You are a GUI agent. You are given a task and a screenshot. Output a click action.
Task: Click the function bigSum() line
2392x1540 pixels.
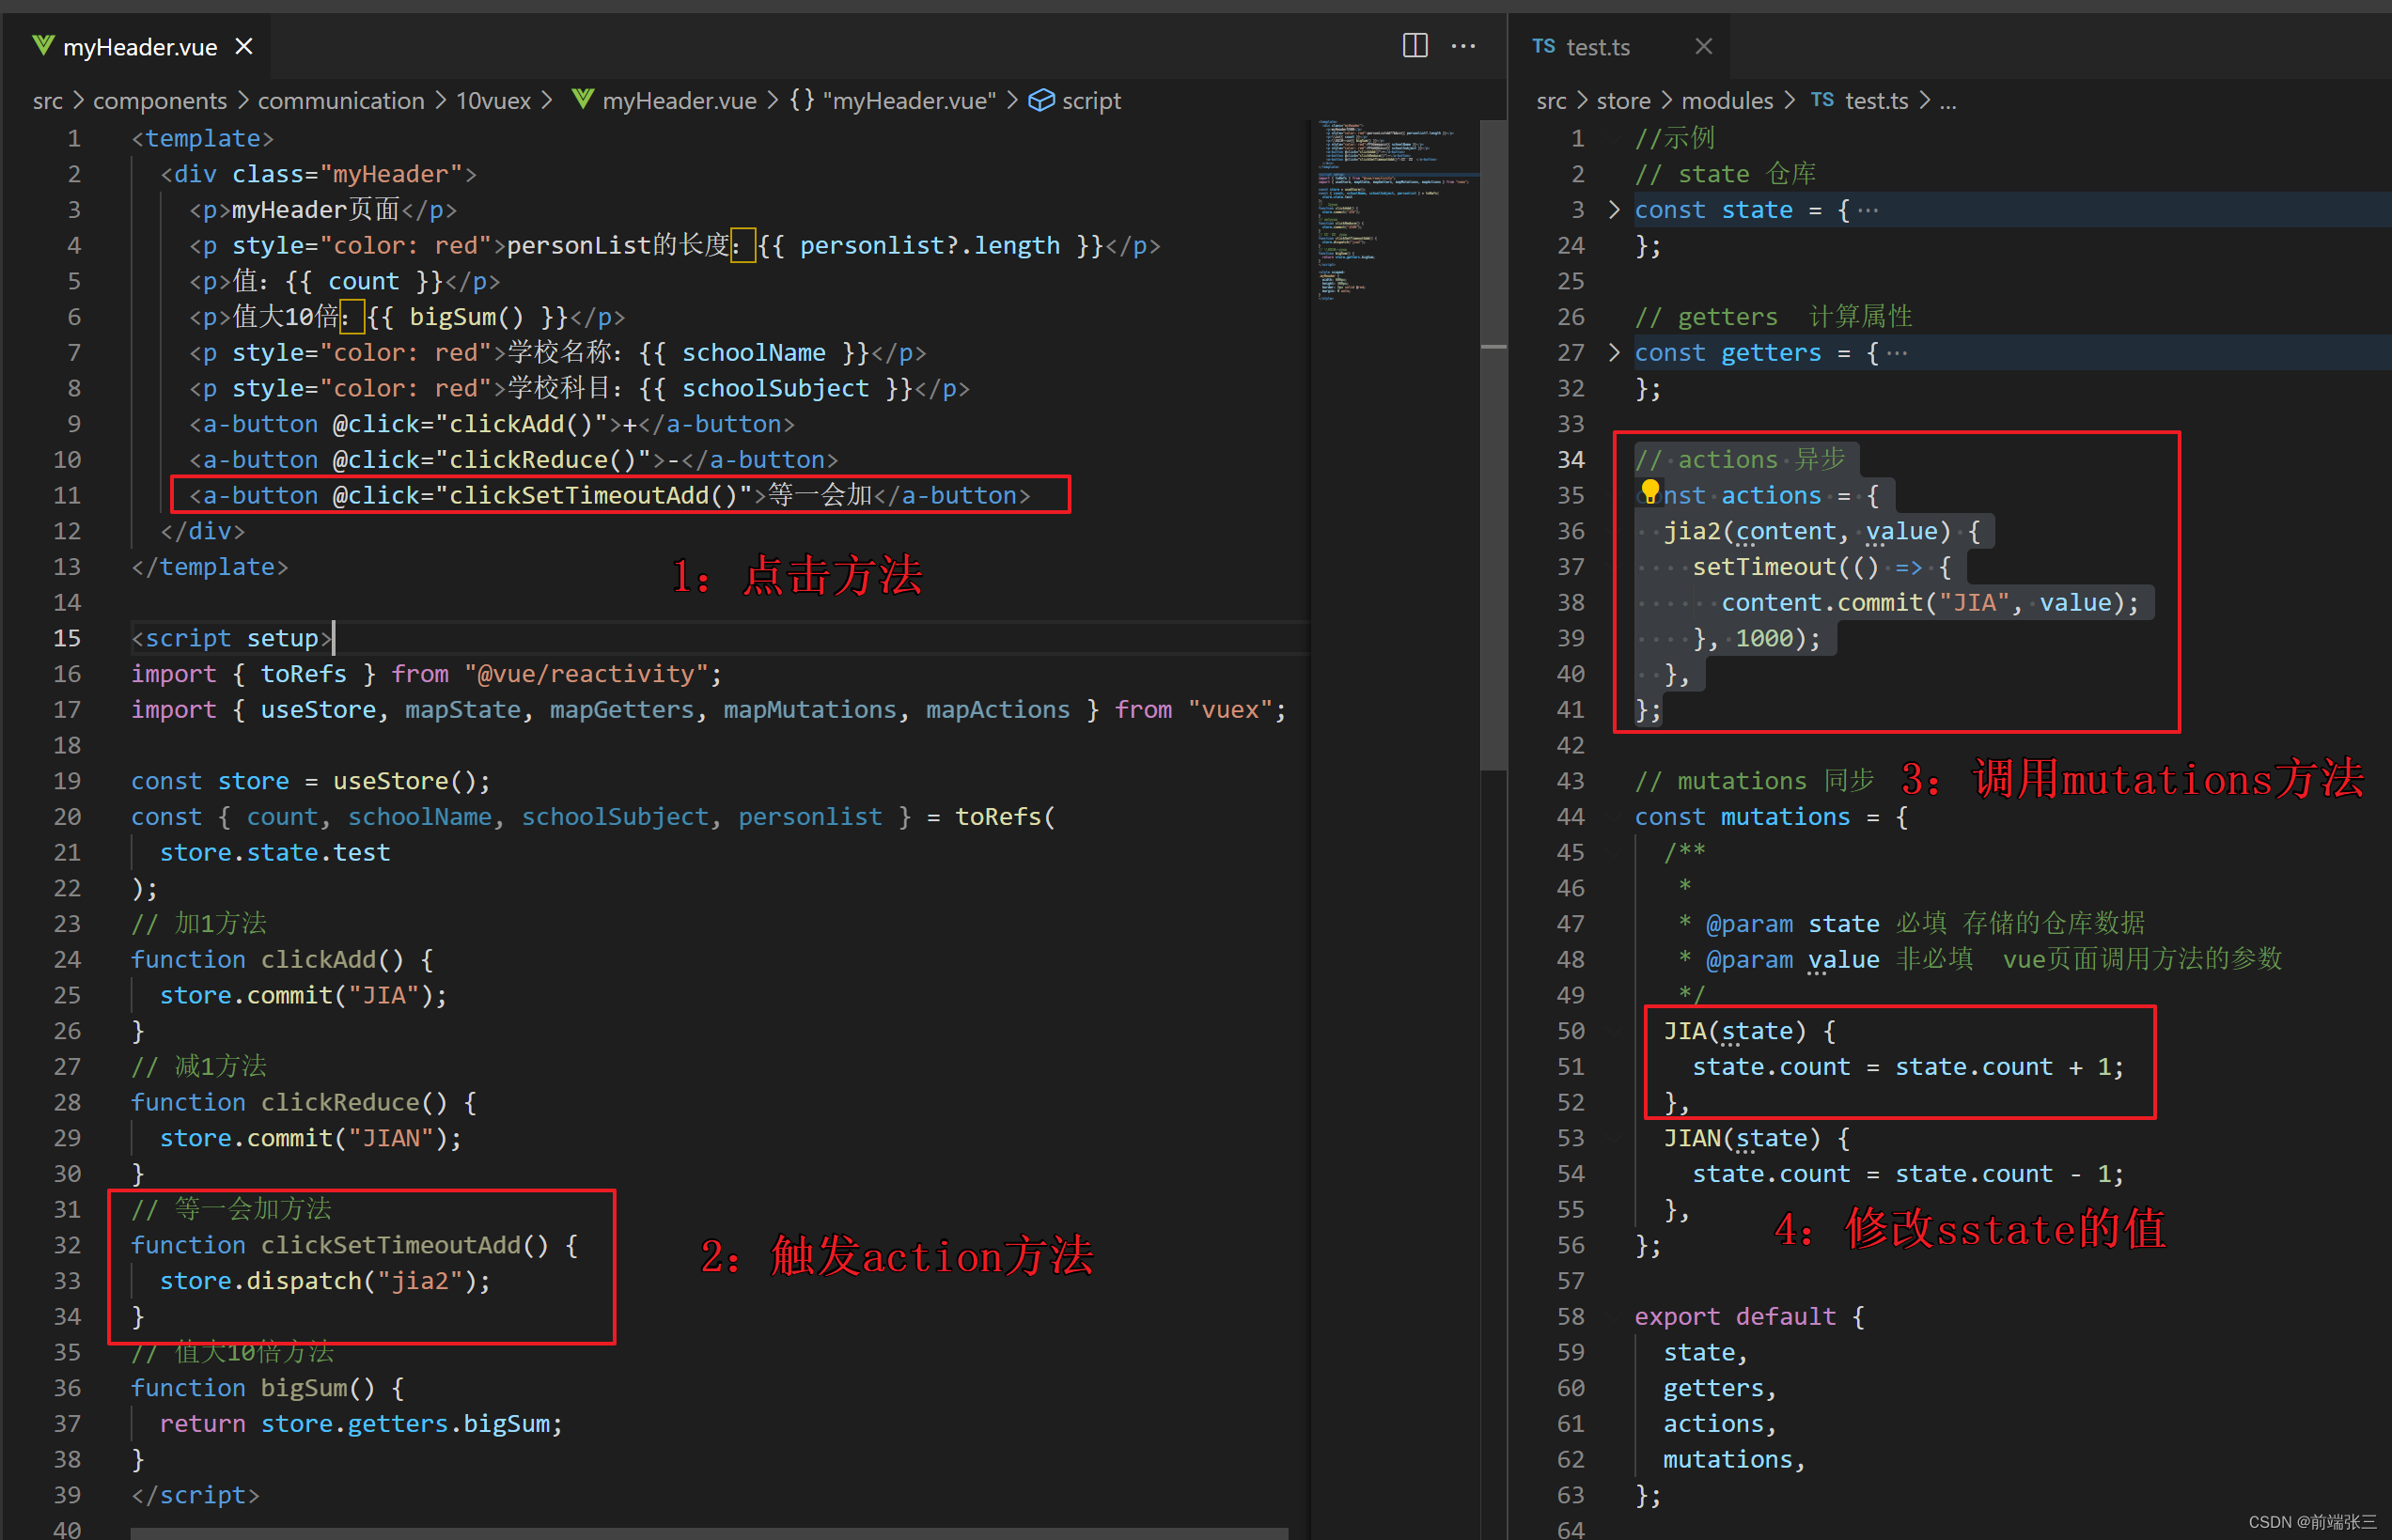coord(267,1388)
